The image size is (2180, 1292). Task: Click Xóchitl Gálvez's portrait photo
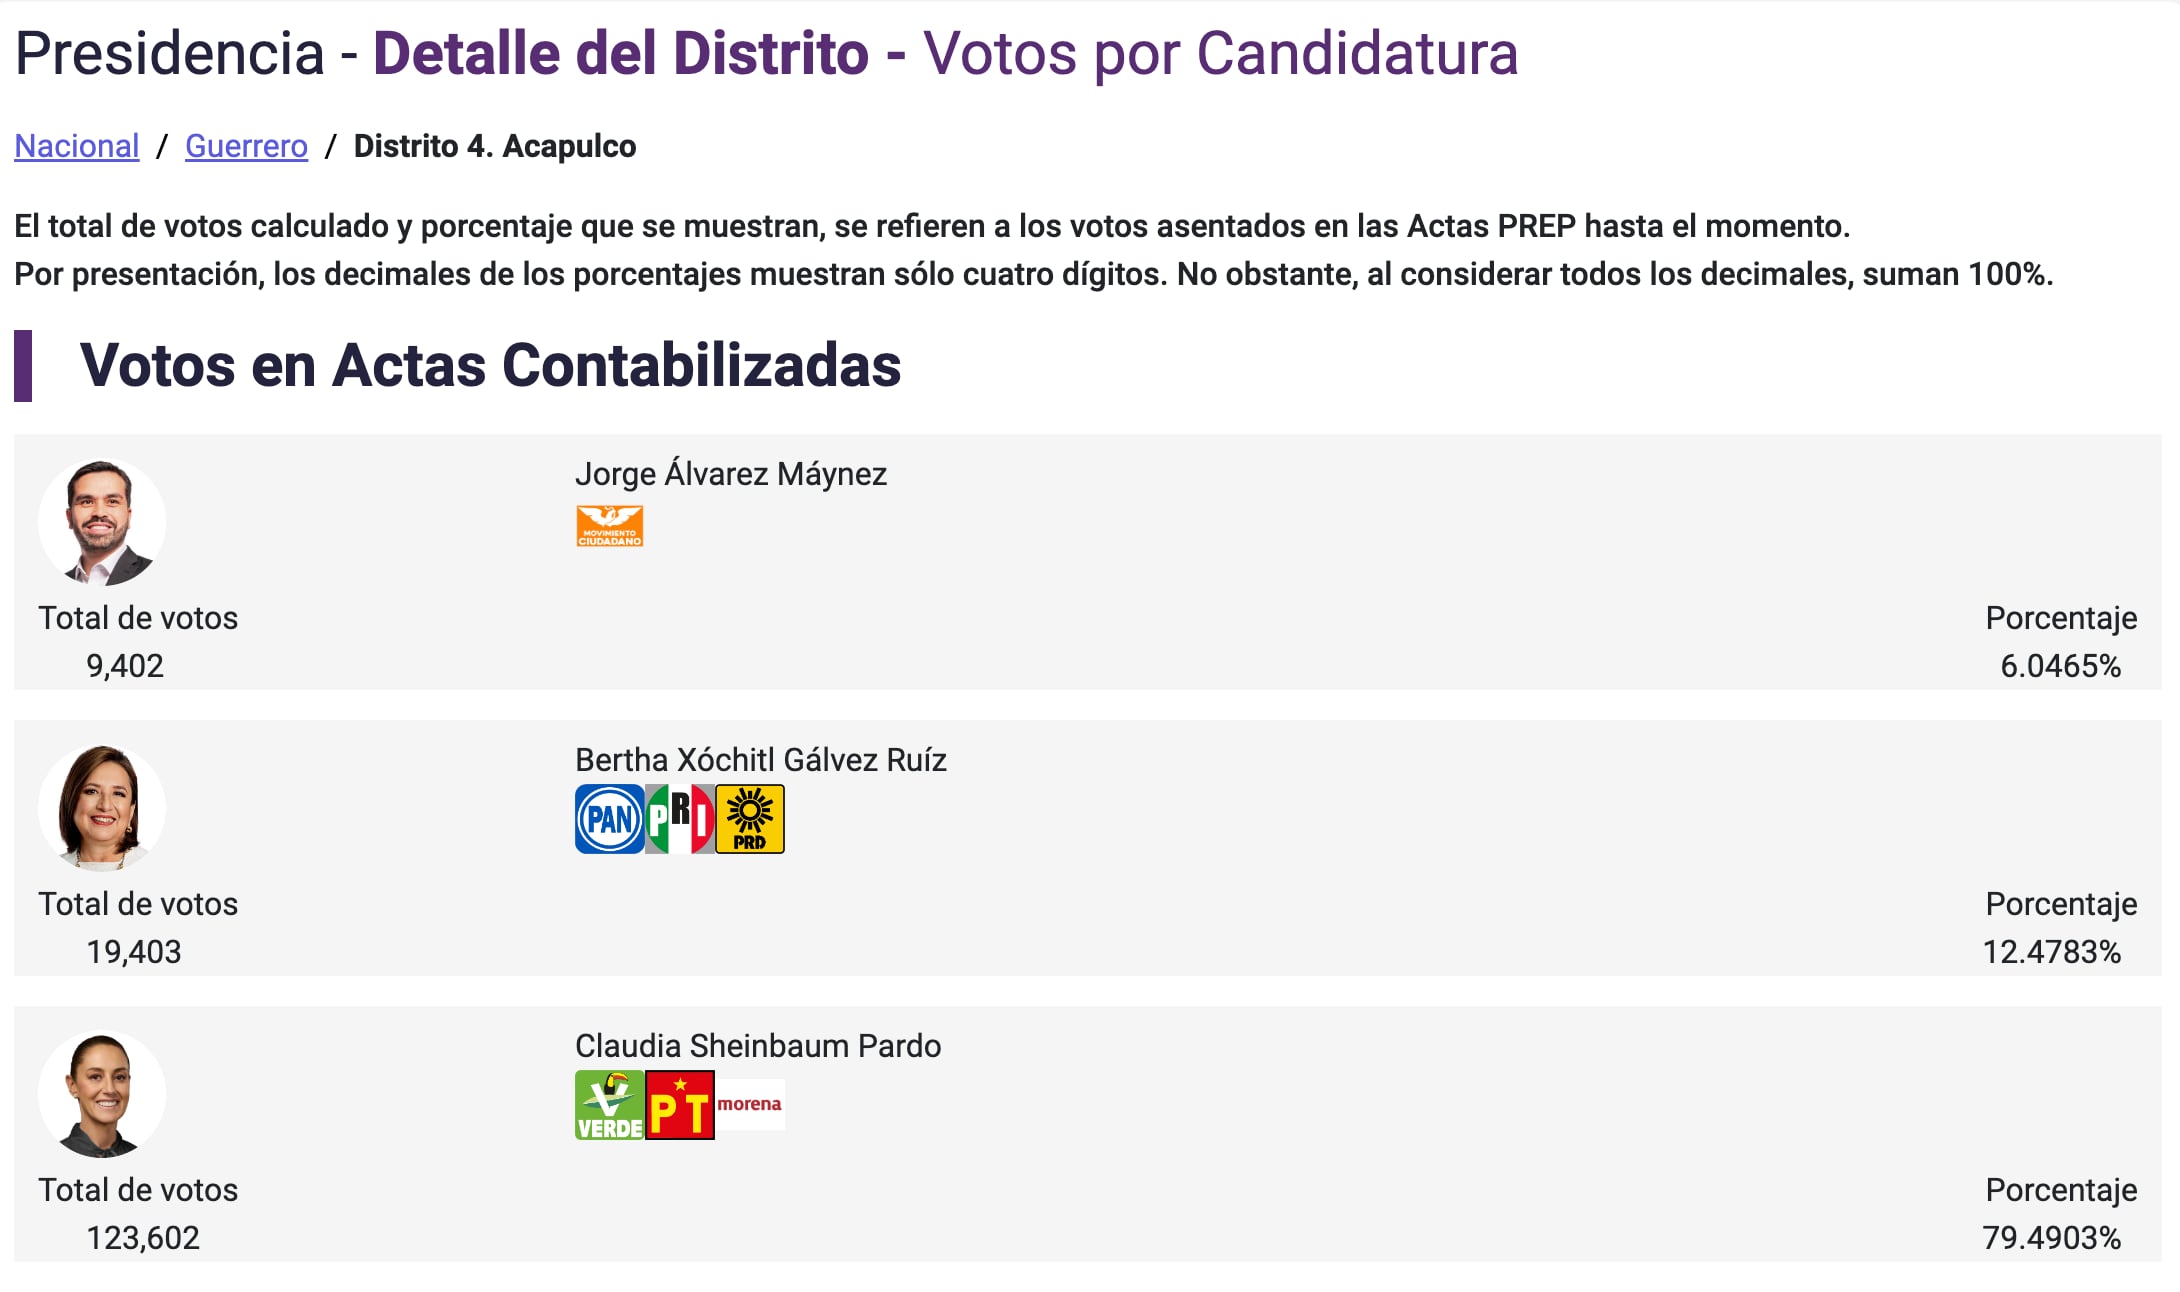point(102,808)
